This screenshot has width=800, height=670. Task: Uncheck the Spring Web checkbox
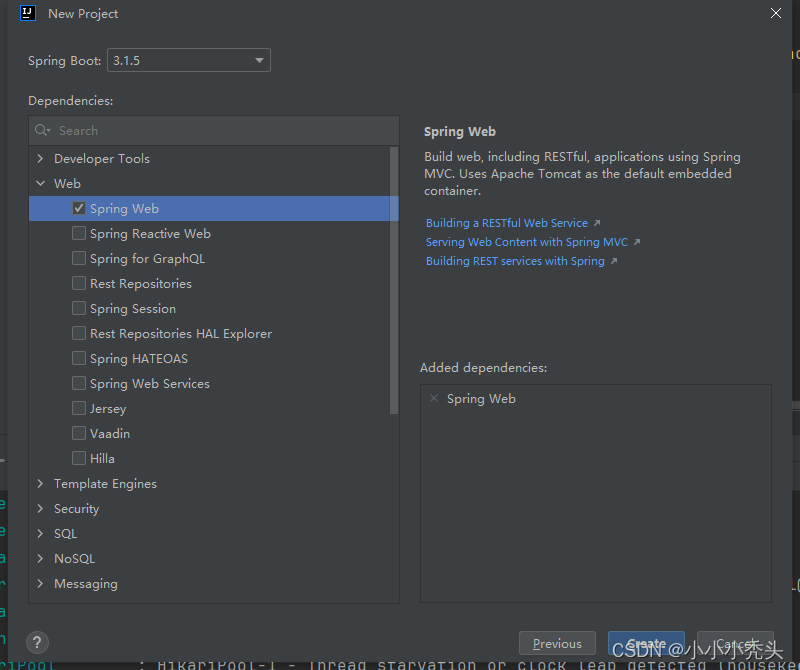tap(78, 208)
